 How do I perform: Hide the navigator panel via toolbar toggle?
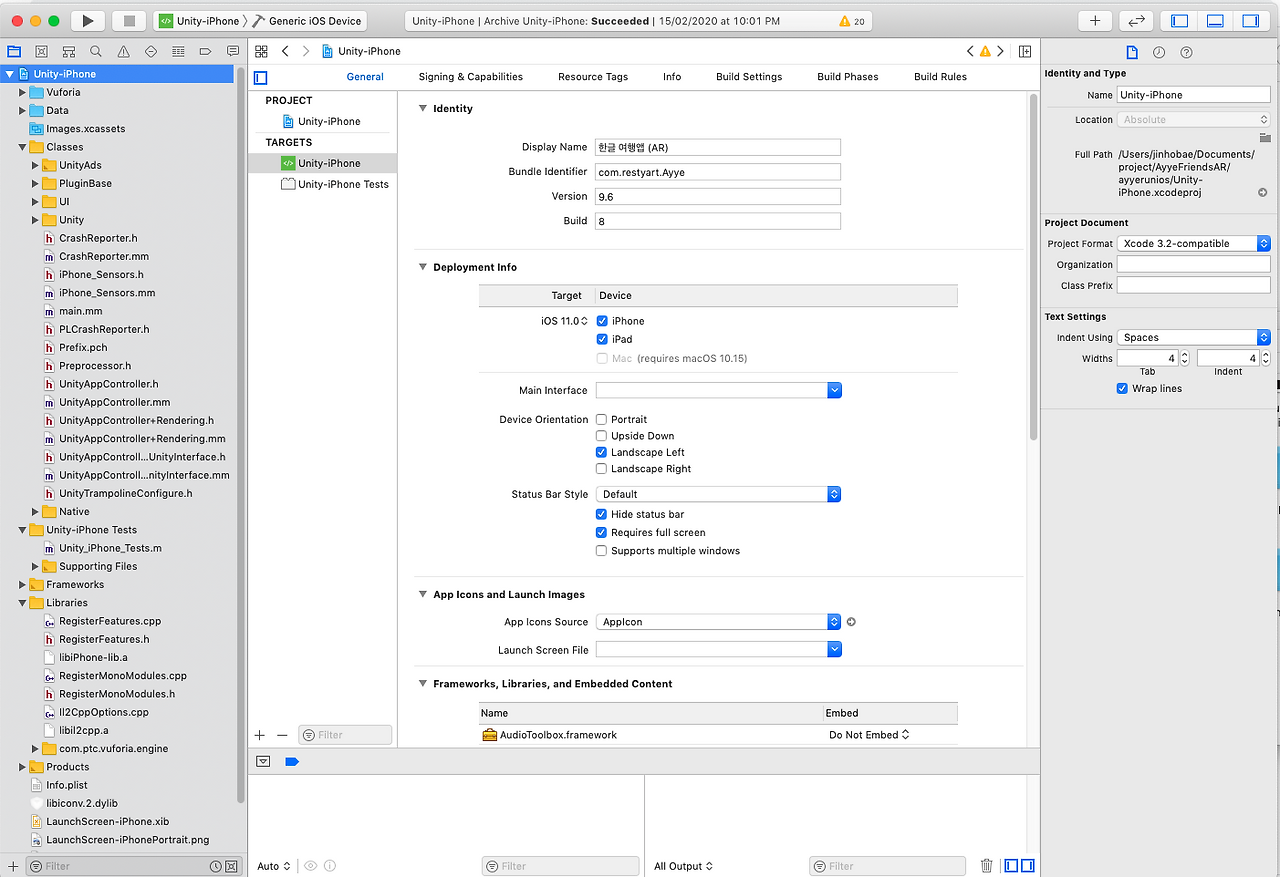1180,20
